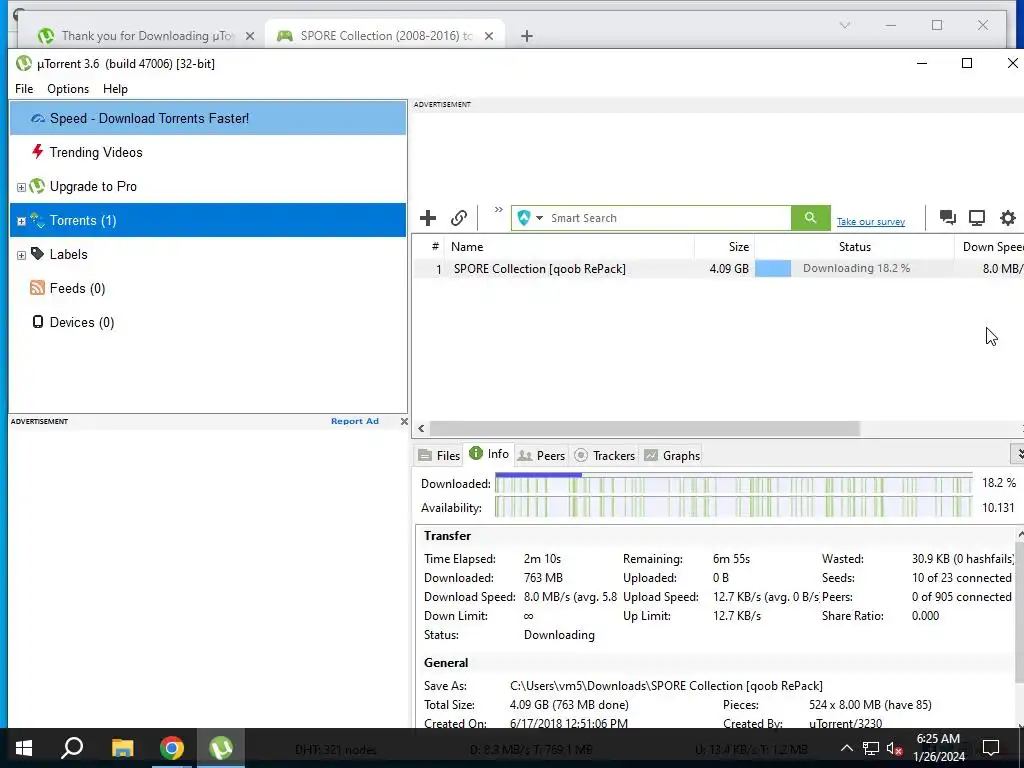Open Trending Videos in sidebar
The width and height of the screenshot is (1024, 768).
coord(96,152)
